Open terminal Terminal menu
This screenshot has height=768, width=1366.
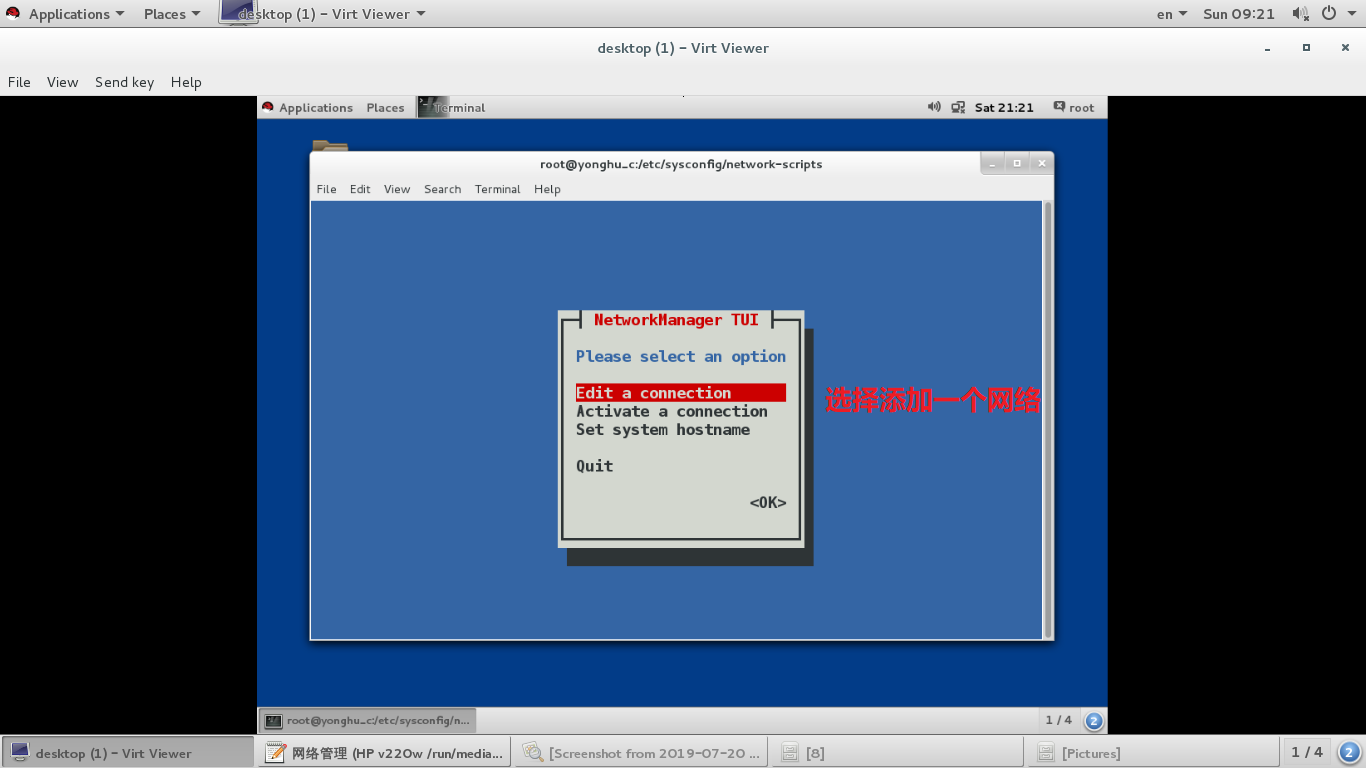(497, 189)
